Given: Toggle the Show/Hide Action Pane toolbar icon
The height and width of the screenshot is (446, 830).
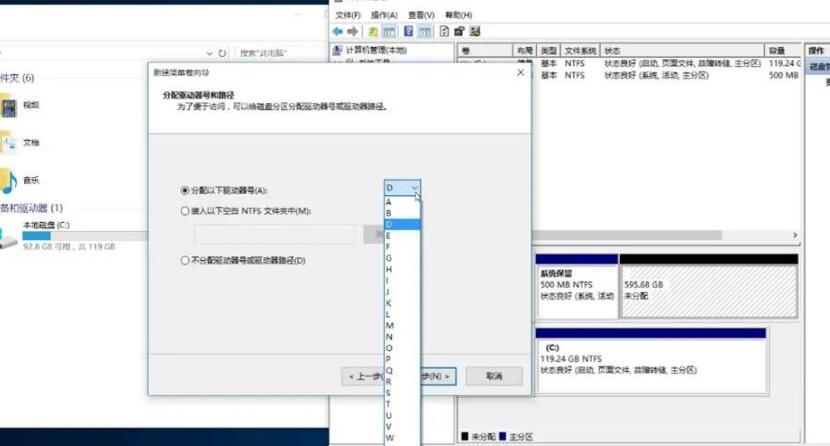Looking at the screenshot, I should [x=425, y=32].
